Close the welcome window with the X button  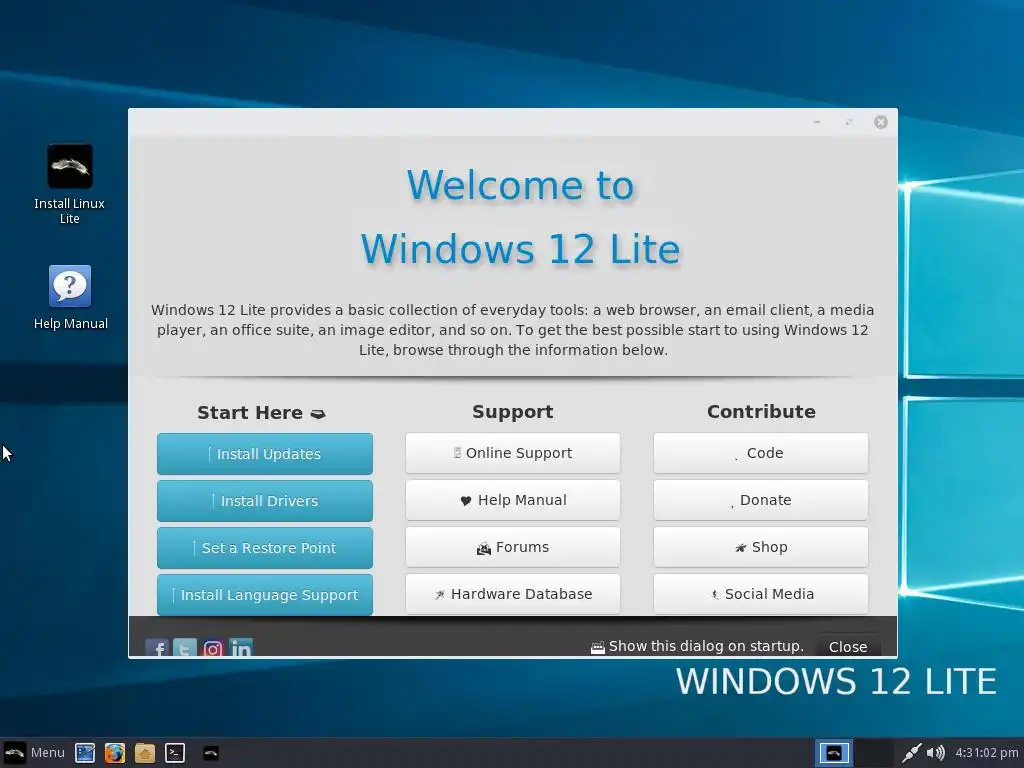[881, 122]
